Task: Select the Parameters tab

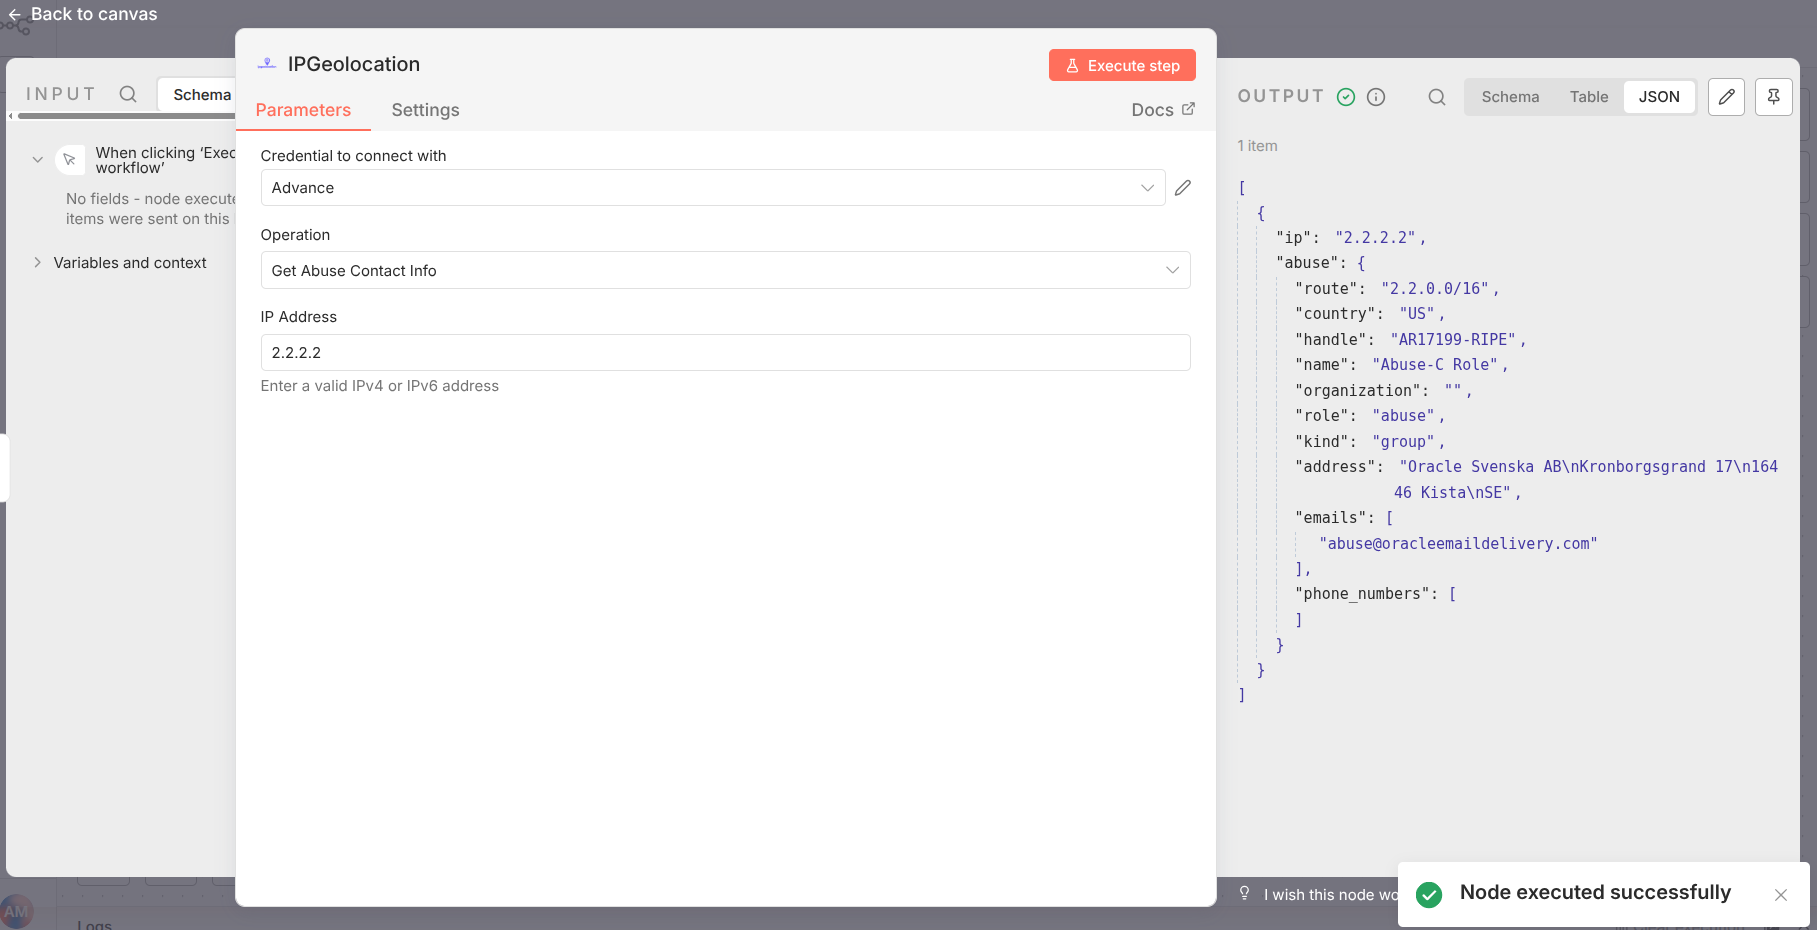Action: 303,110
